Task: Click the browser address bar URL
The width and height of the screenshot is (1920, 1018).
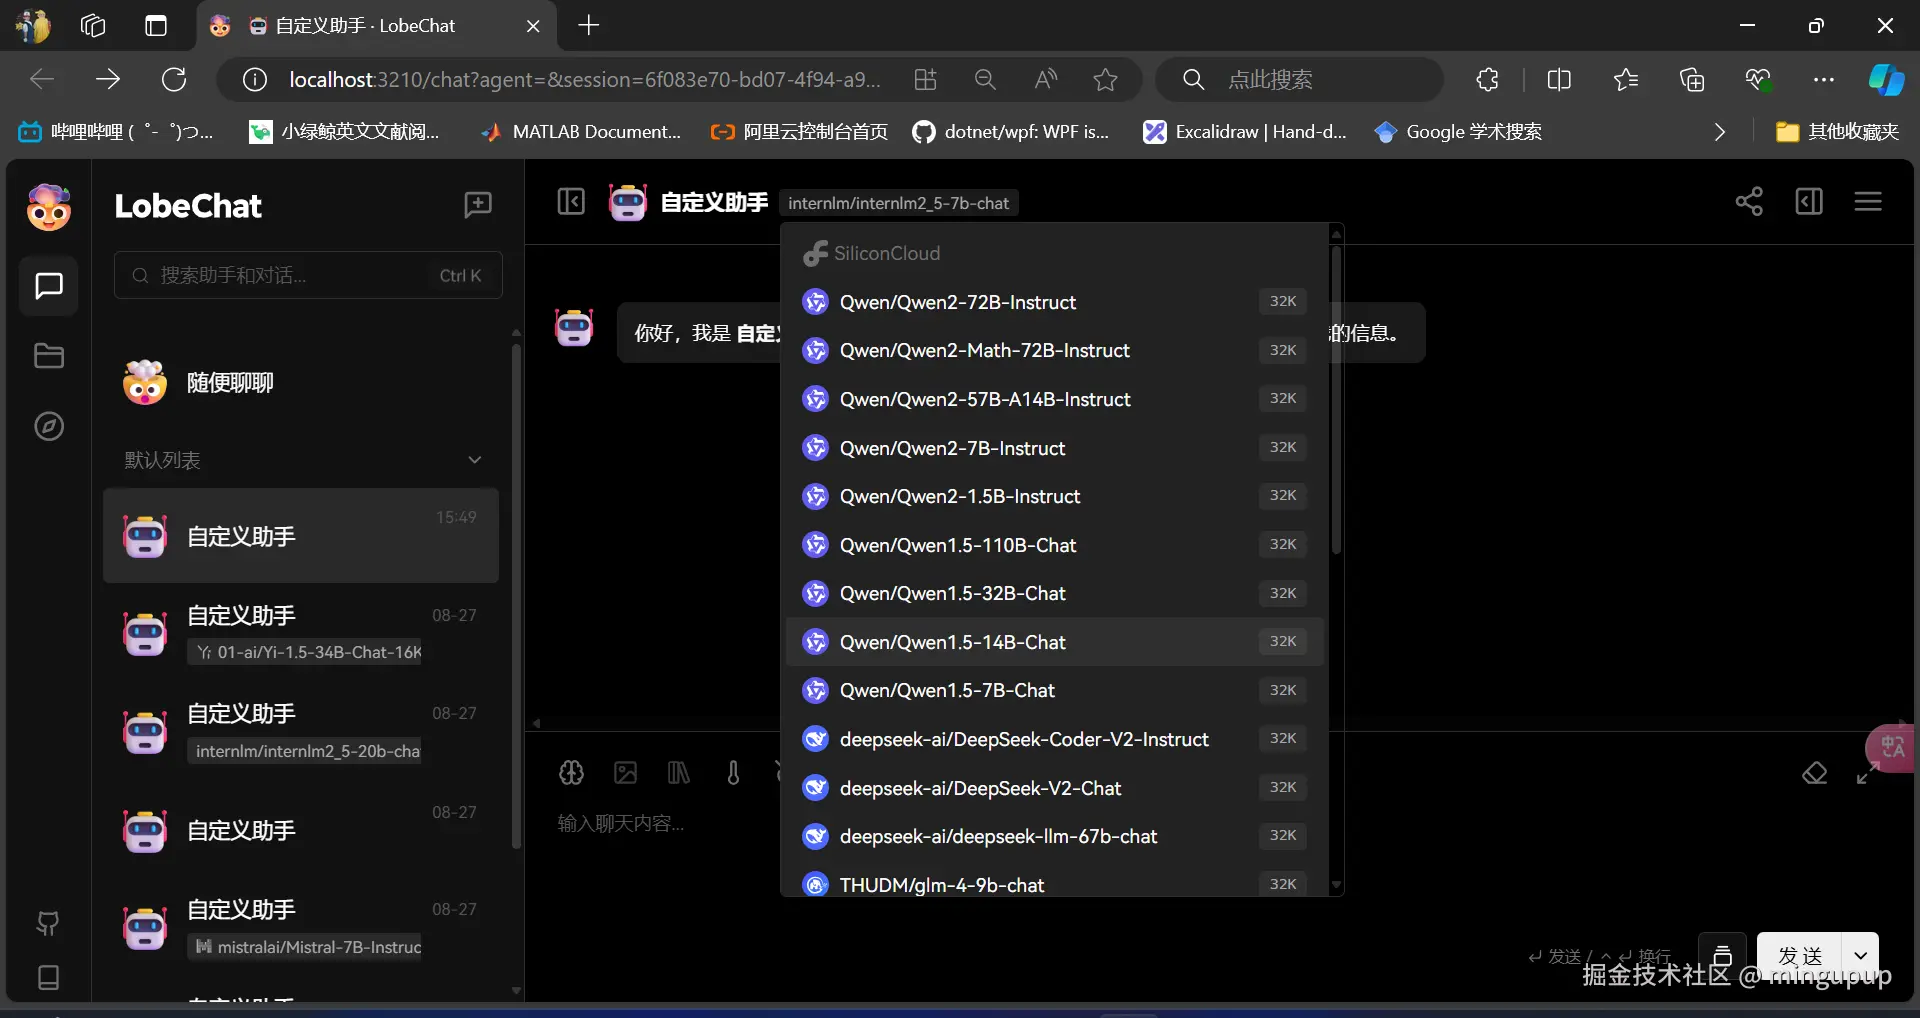Action: (x=585, y=80)
